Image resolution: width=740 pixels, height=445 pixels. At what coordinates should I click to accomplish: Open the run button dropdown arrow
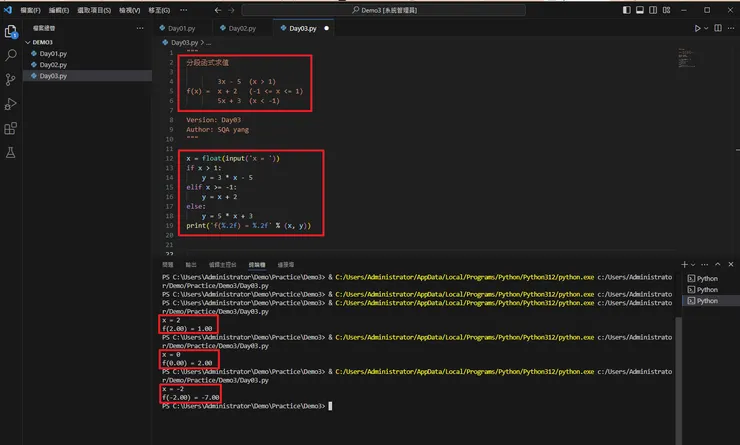pyautogui.click(x=707, y=28)
